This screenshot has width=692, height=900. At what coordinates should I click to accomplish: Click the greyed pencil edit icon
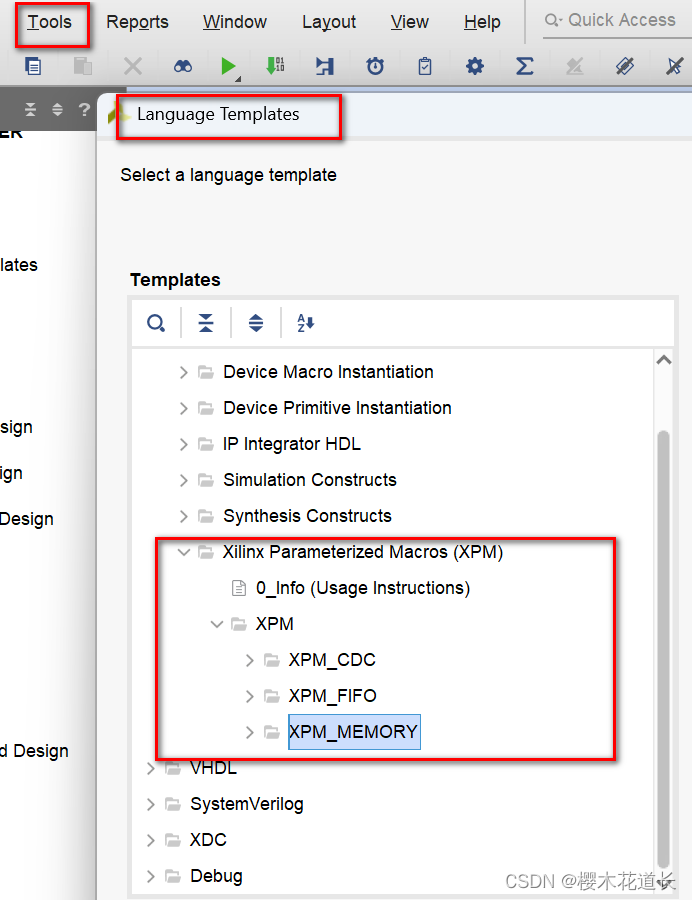[x=574, y=67]
